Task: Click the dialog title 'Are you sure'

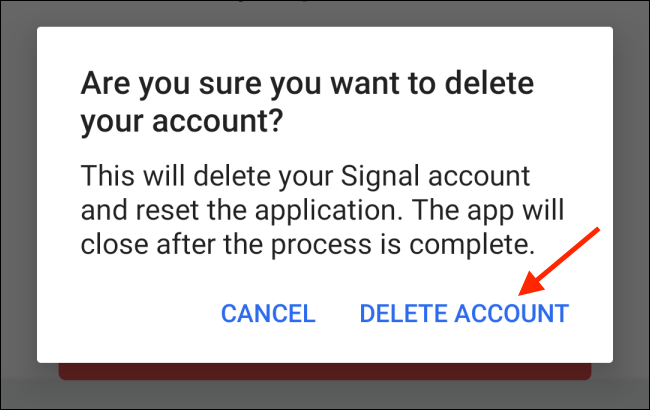Action: (x=307, y=83)
